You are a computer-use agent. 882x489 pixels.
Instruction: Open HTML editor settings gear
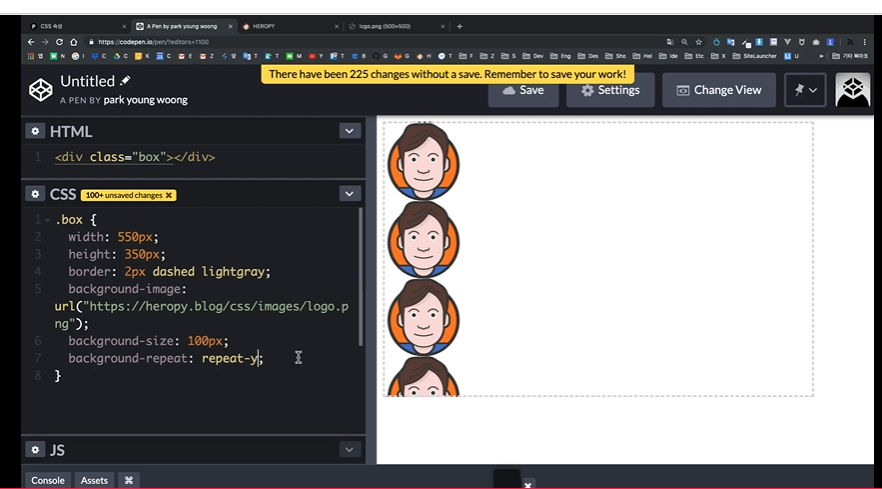(35, 131)
